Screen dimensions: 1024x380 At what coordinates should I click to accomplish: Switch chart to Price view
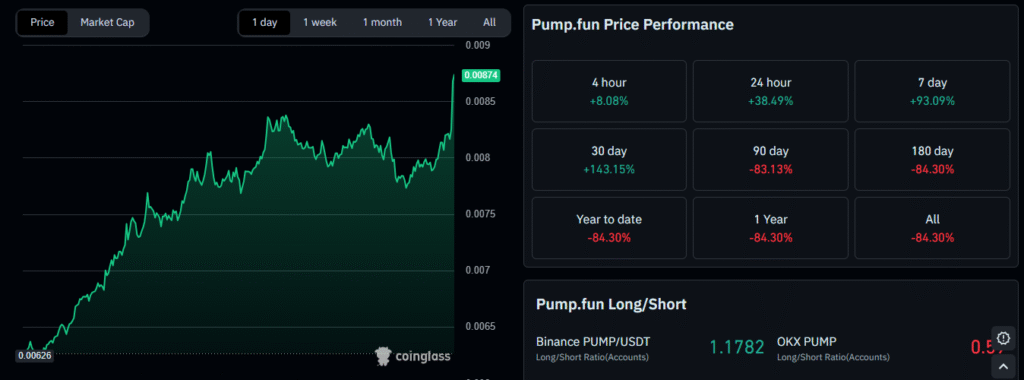pyautogui.click(x=42, y=23)
